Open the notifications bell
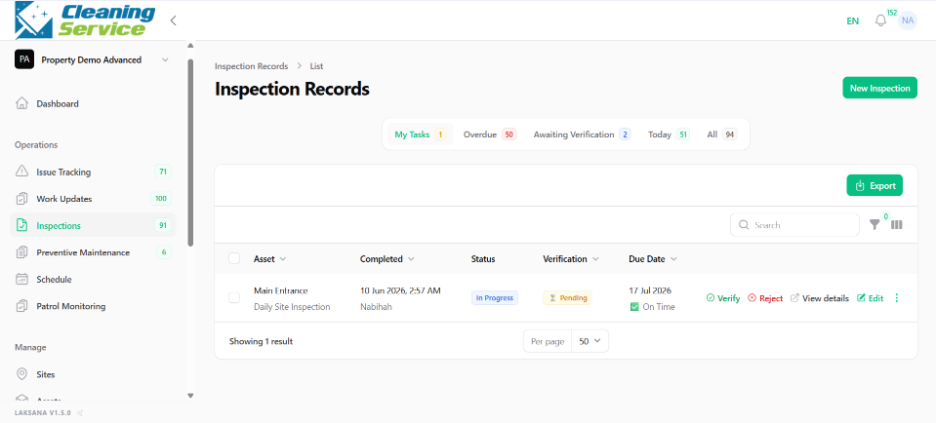 point(880,21)
